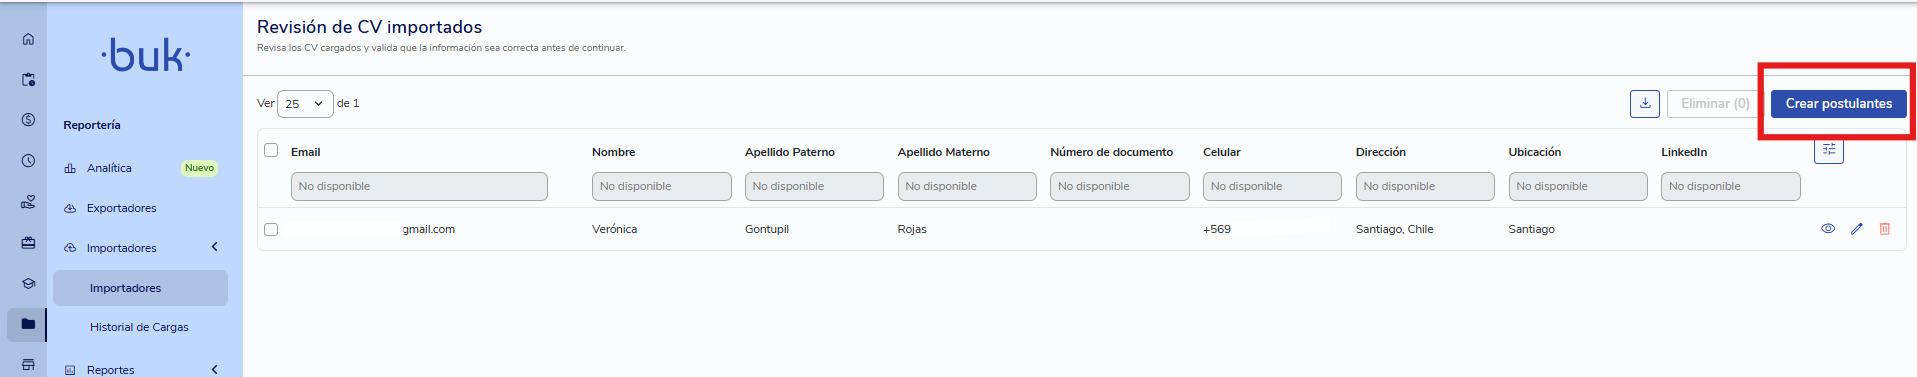Viewport: 1917px width, 377px height.
Task: Delete Verónica's row with trash icon
Action: 1885,229
